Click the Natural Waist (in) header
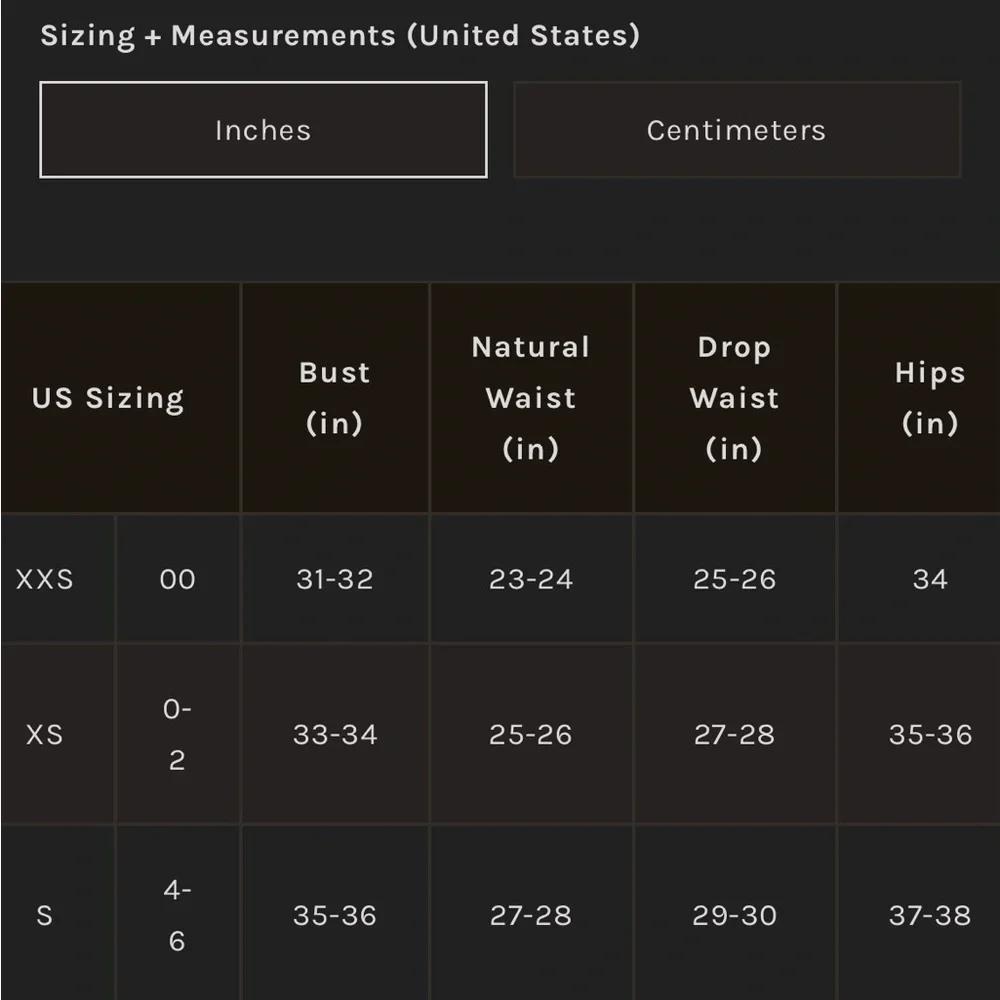Screen dimensions: 1000x1000 pos(531,398)
